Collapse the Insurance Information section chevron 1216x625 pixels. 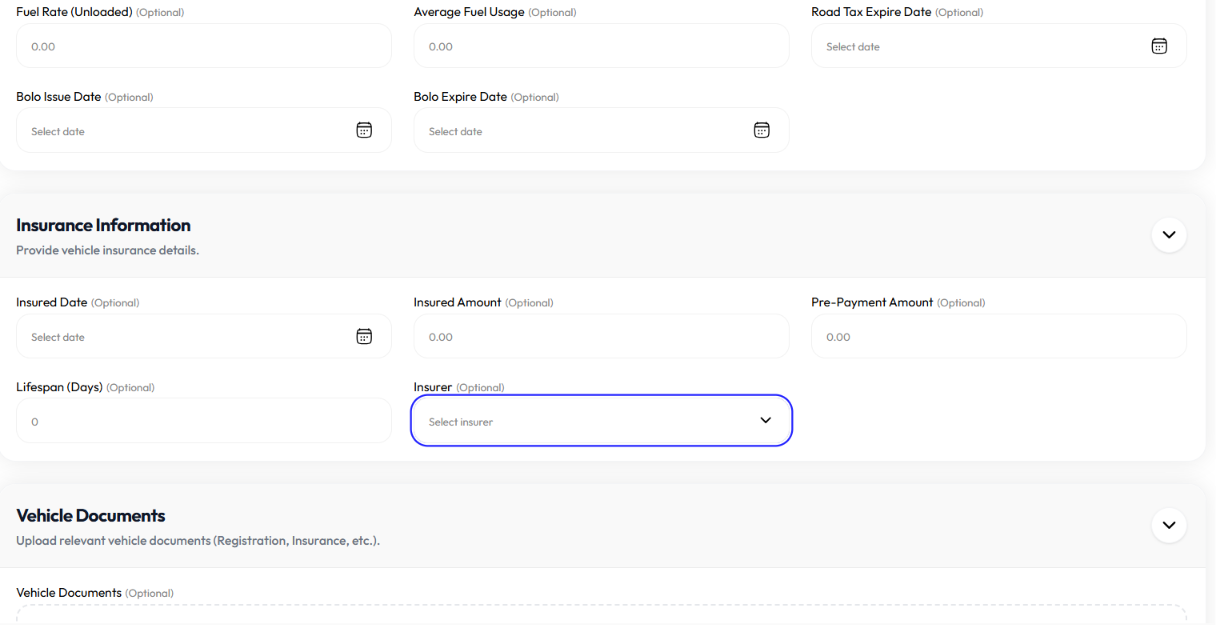coord(1169,235)
